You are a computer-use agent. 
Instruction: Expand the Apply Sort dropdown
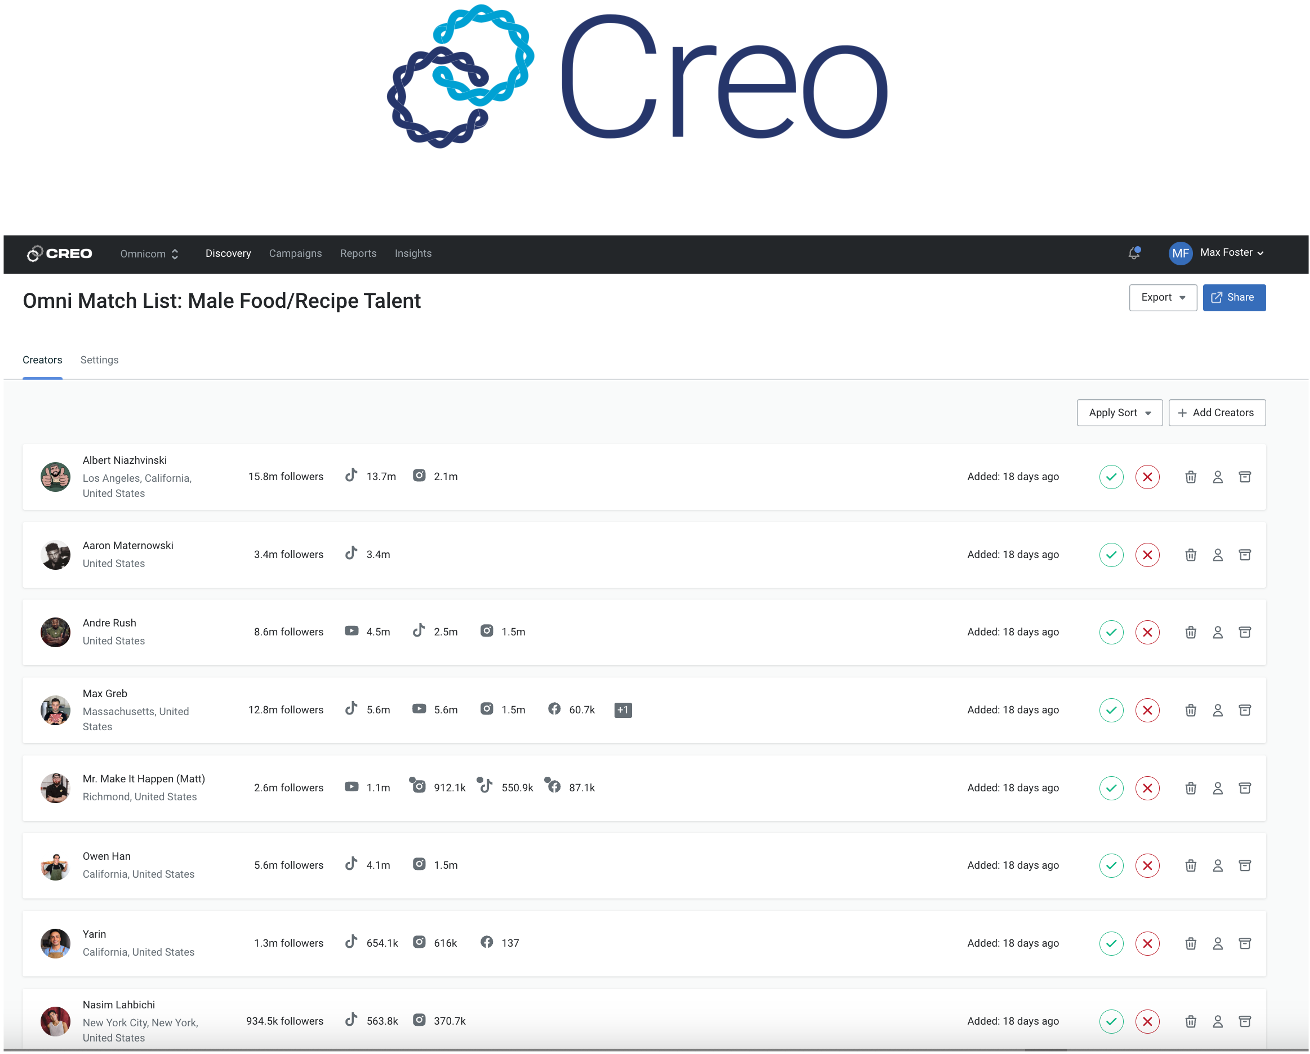pos(1119,413)
